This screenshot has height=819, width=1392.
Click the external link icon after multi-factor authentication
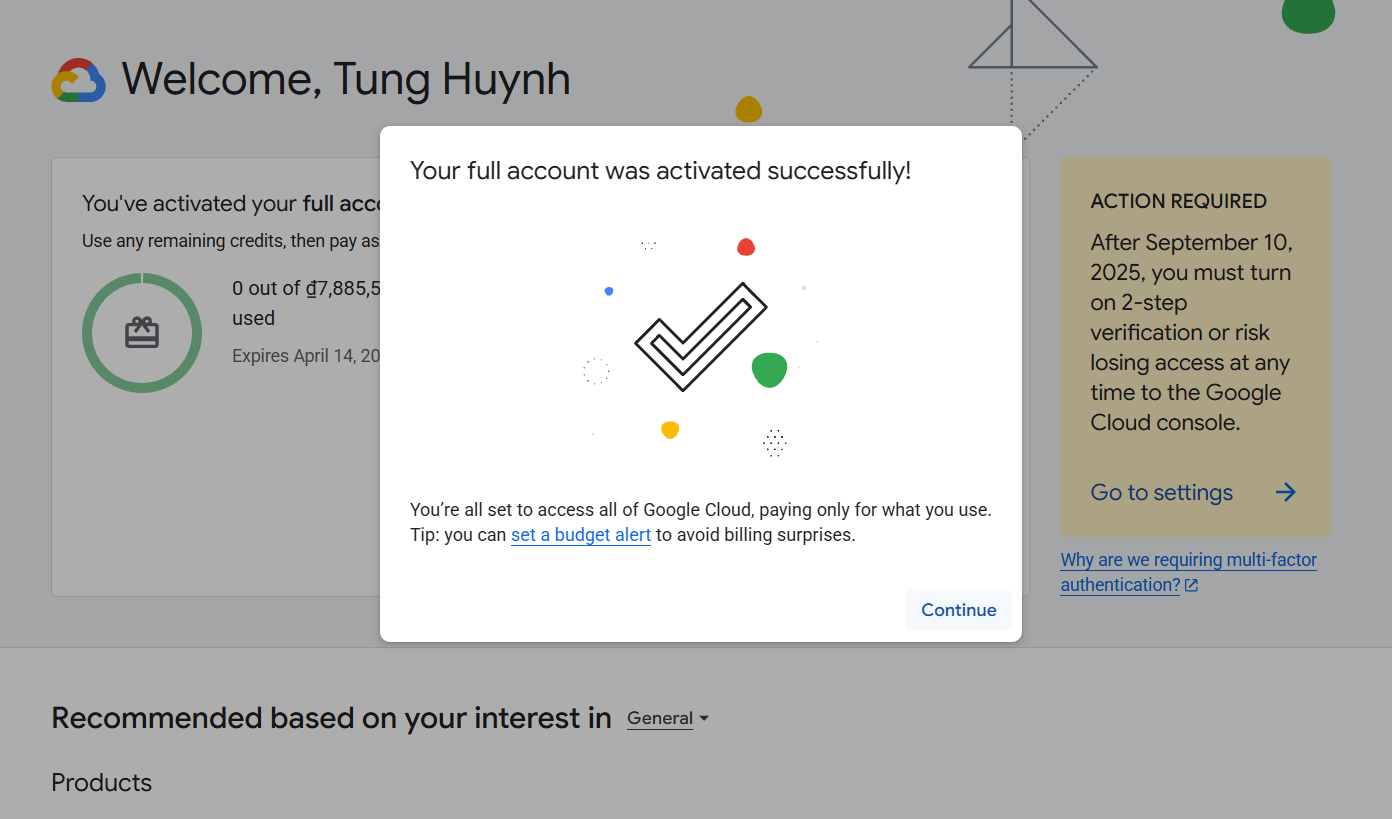(x=1191, y=586)
